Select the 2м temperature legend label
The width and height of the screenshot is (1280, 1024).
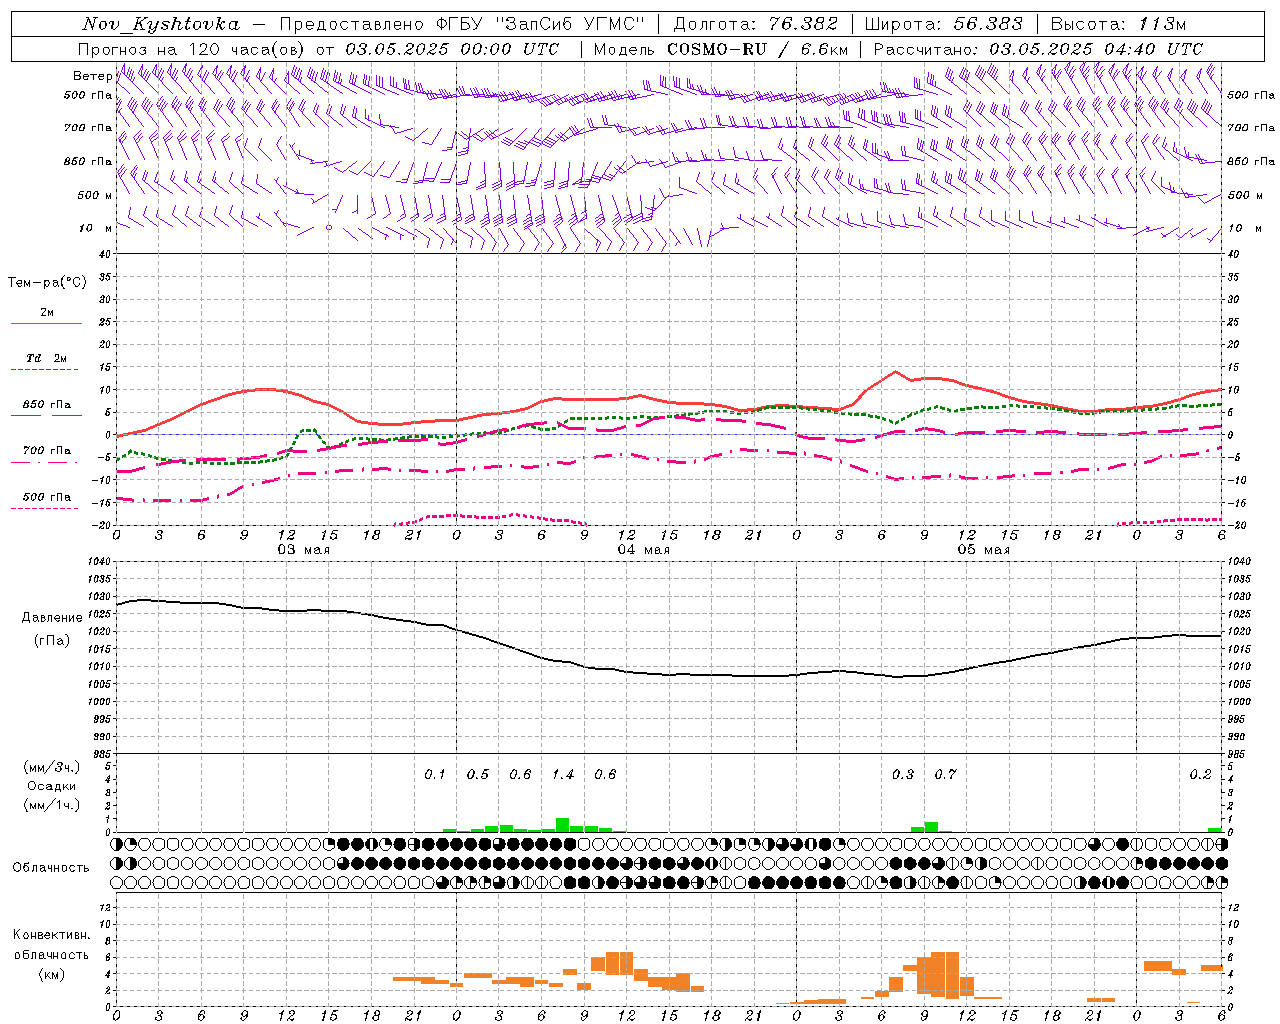click(47, 313)
